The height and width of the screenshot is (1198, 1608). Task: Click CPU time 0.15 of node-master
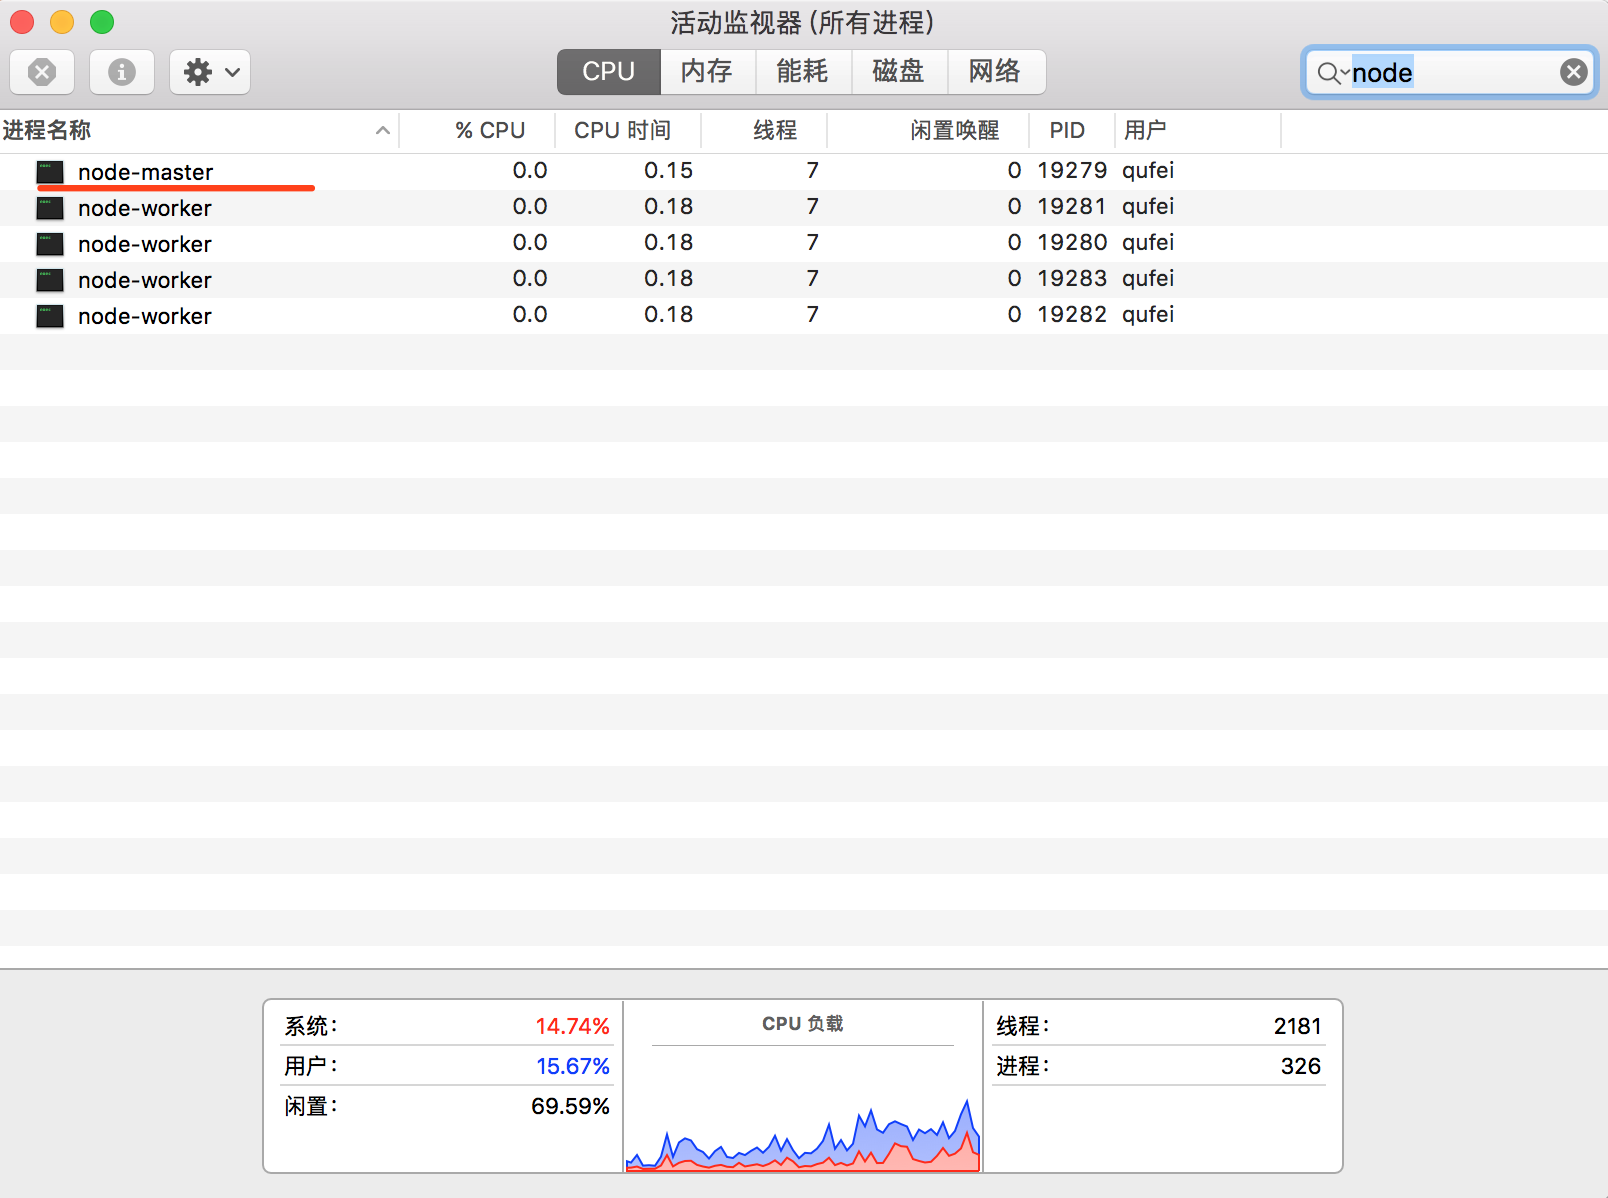[668, 171]
